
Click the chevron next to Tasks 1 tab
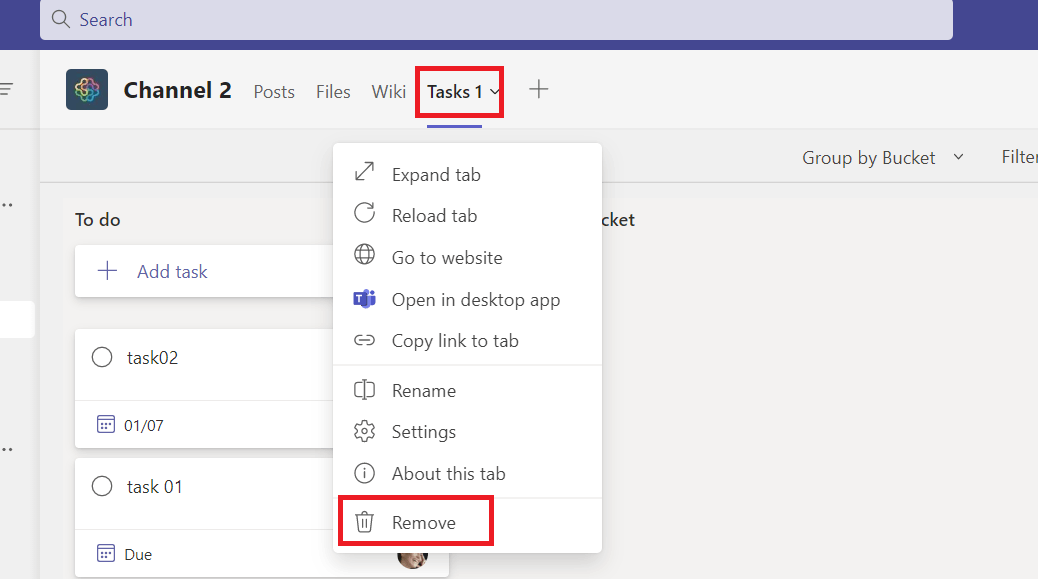tap(495, 92)
